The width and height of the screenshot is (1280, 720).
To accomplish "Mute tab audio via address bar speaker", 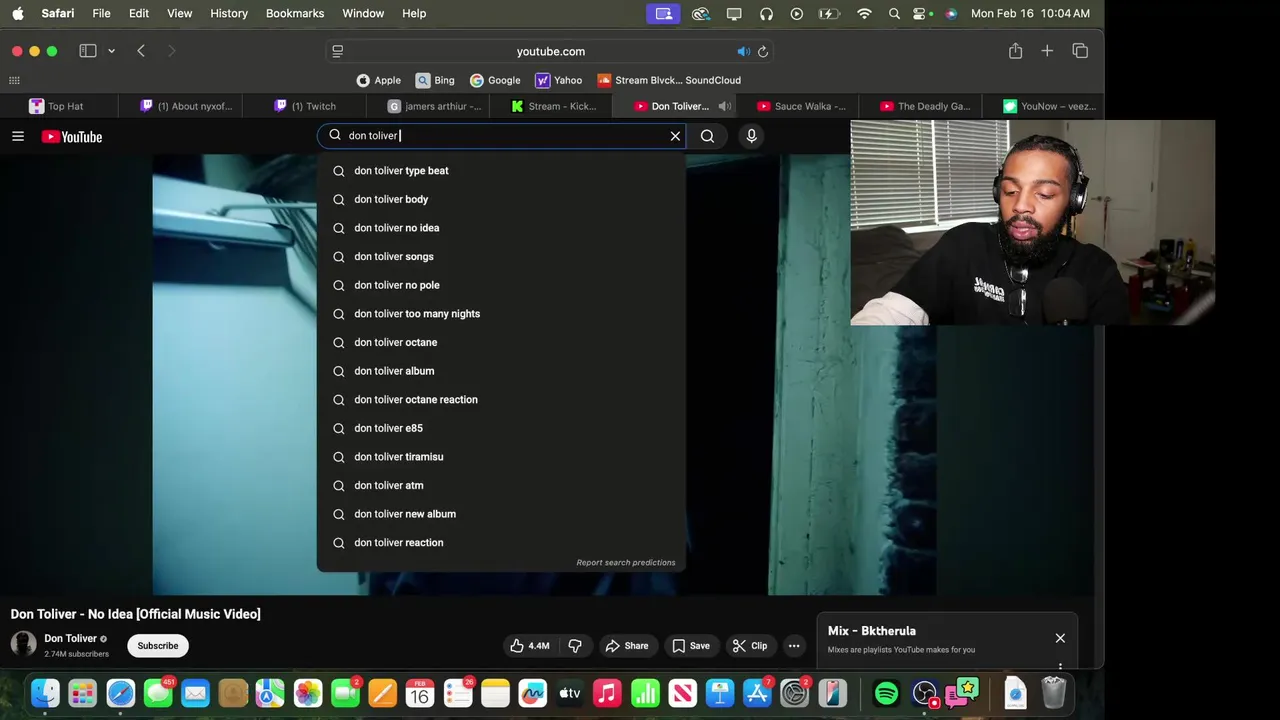I will click(743, 51).
